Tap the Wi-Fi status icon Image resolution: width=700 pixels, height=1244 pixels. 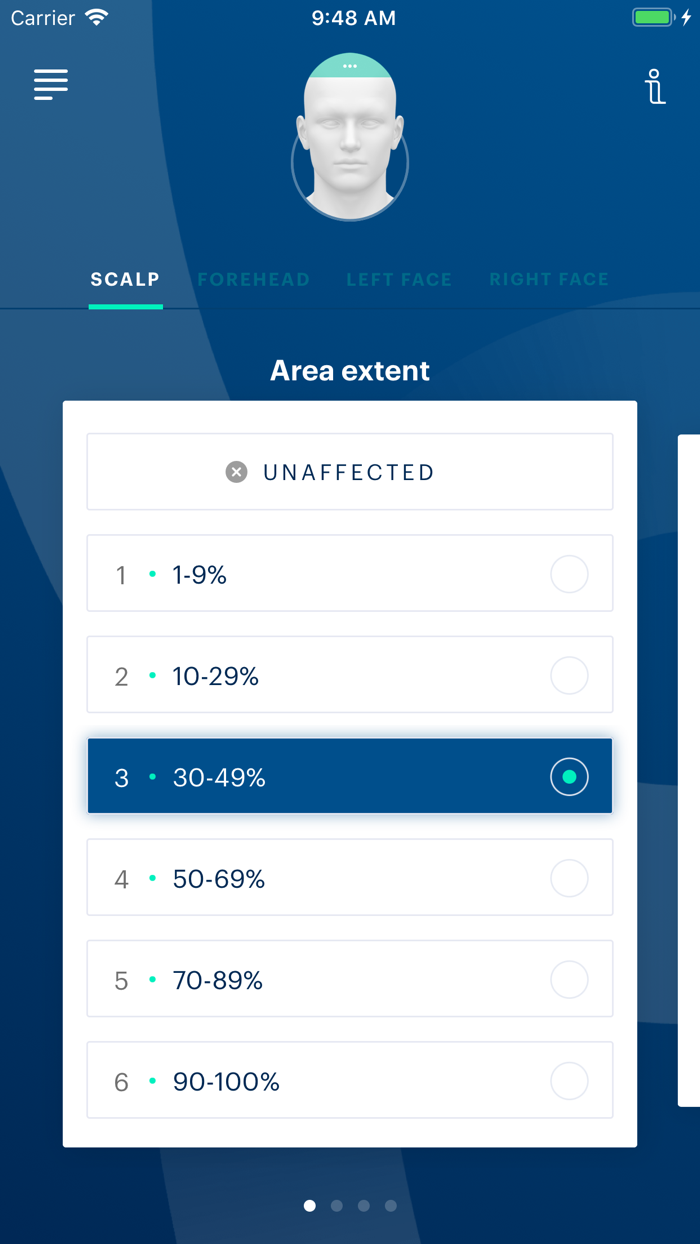[95, 16]
